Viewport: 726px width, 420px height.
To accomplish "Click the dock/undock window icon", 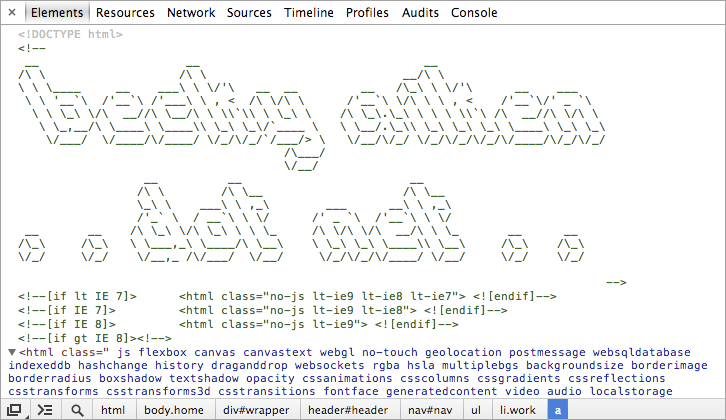I will click(15, 410).
